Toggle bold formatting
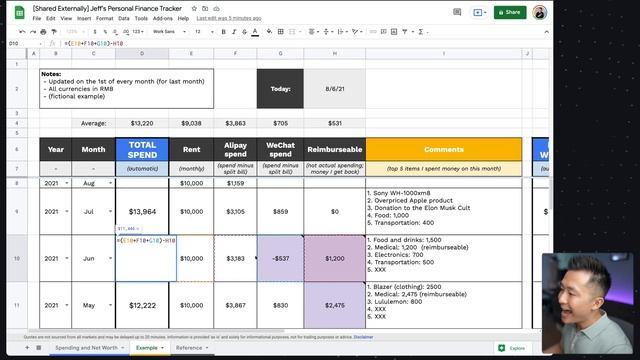The image size is (640, 360). [x=223, y=32]
